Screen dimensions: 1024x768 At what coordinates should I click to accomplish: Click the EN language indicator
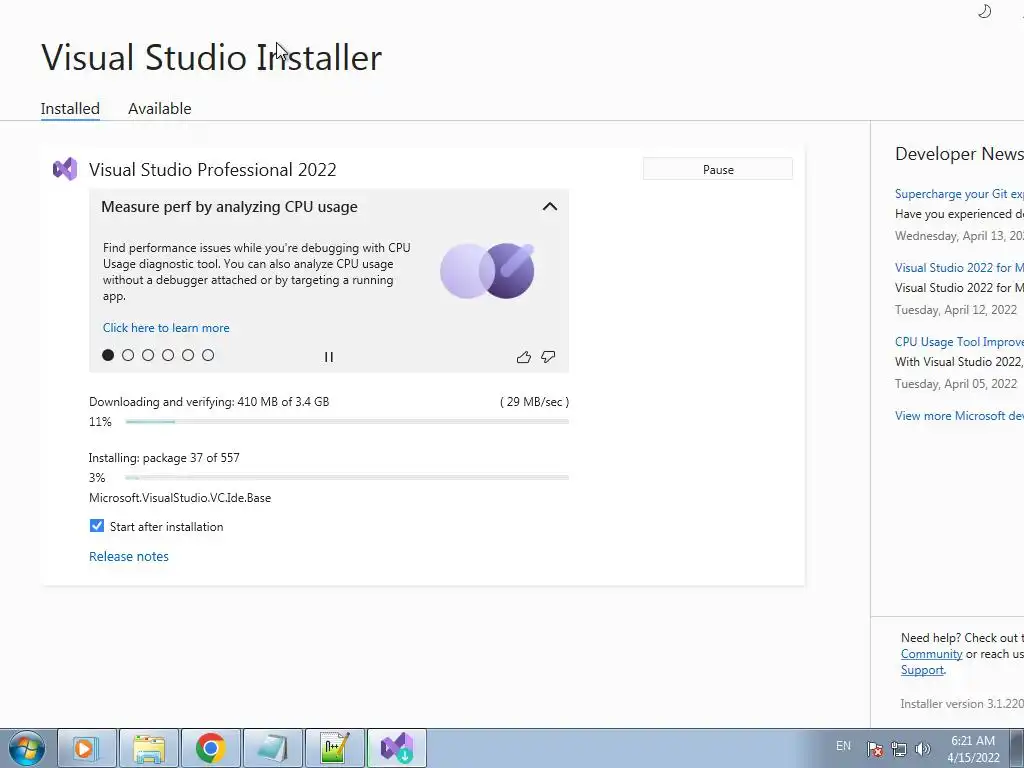click(843, 746)
